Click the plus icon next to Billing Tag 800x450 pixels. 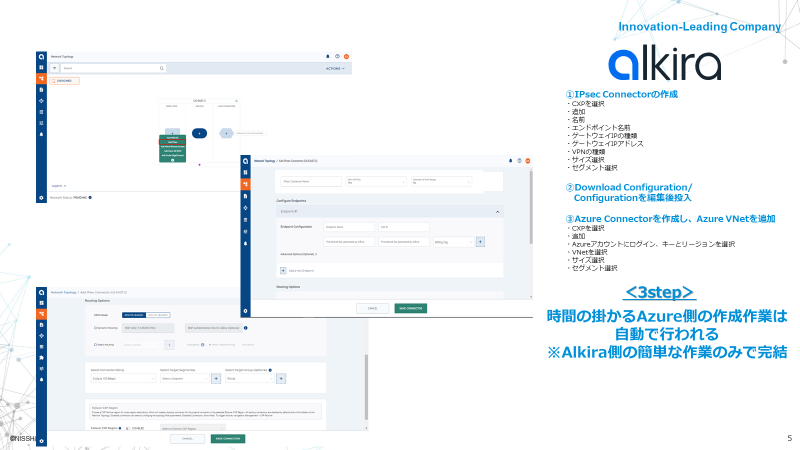(x=480, y=241)
